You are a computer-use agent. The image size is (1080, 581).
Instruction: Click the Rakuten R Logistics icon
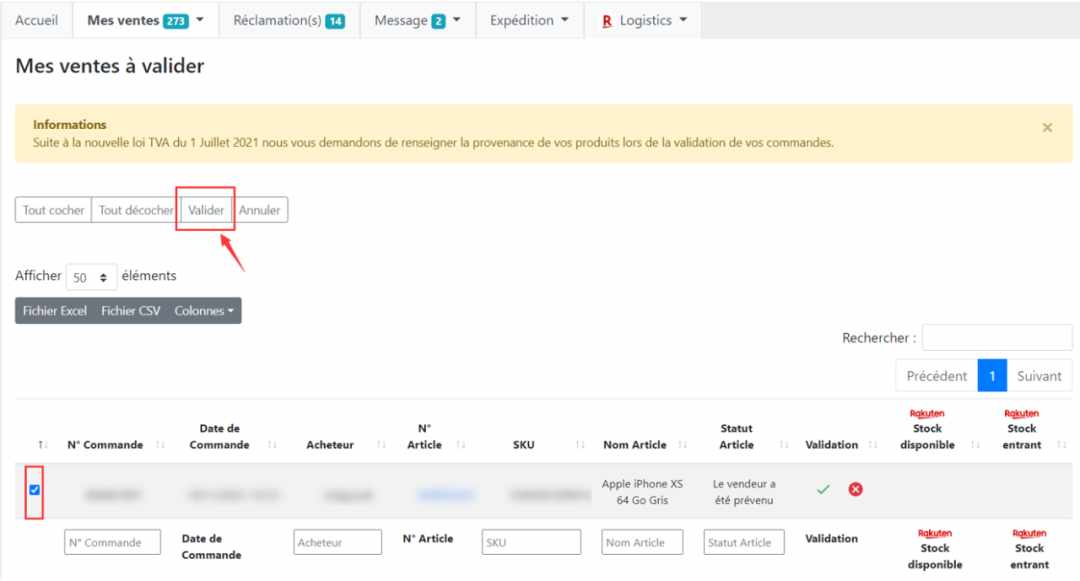(x=607, y=21)
